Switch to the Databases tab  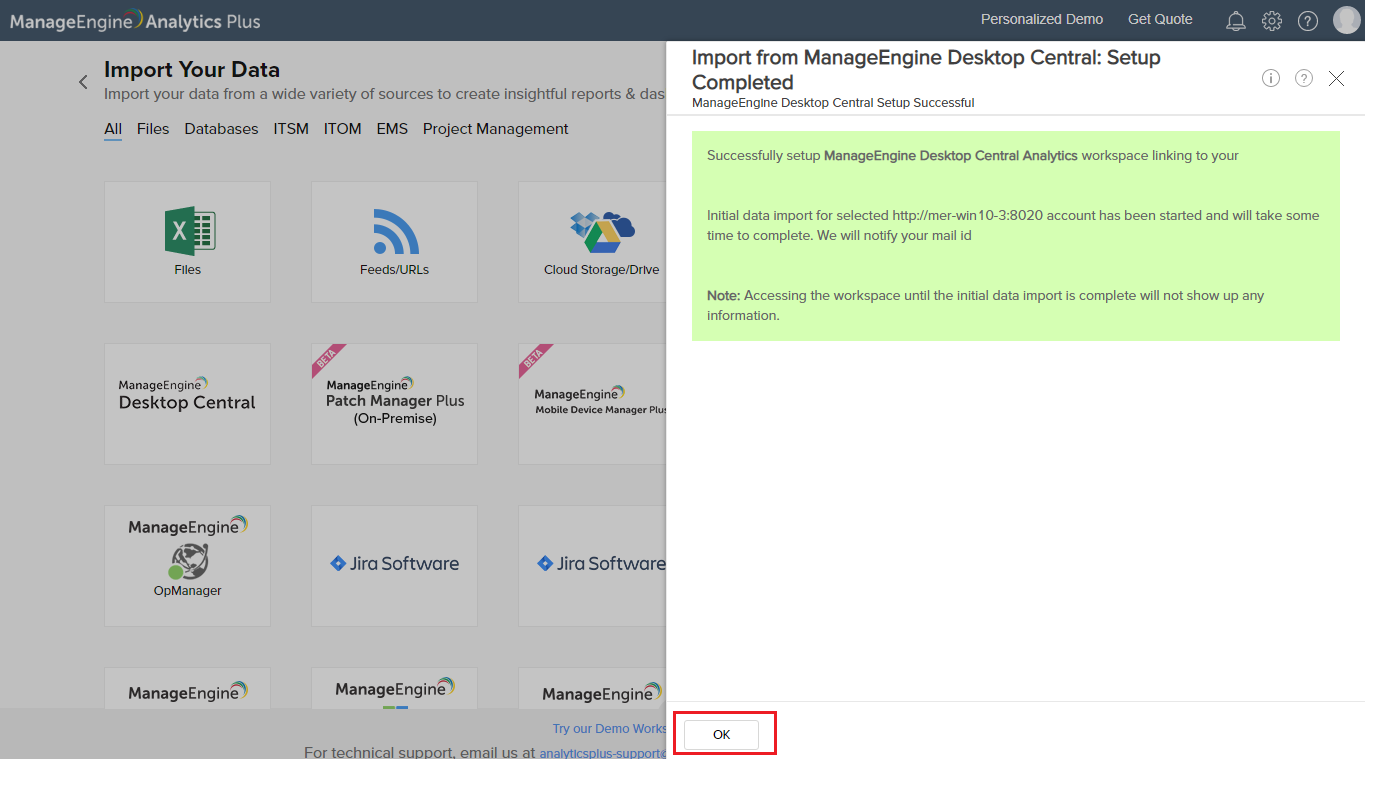[x=221, y=129]
